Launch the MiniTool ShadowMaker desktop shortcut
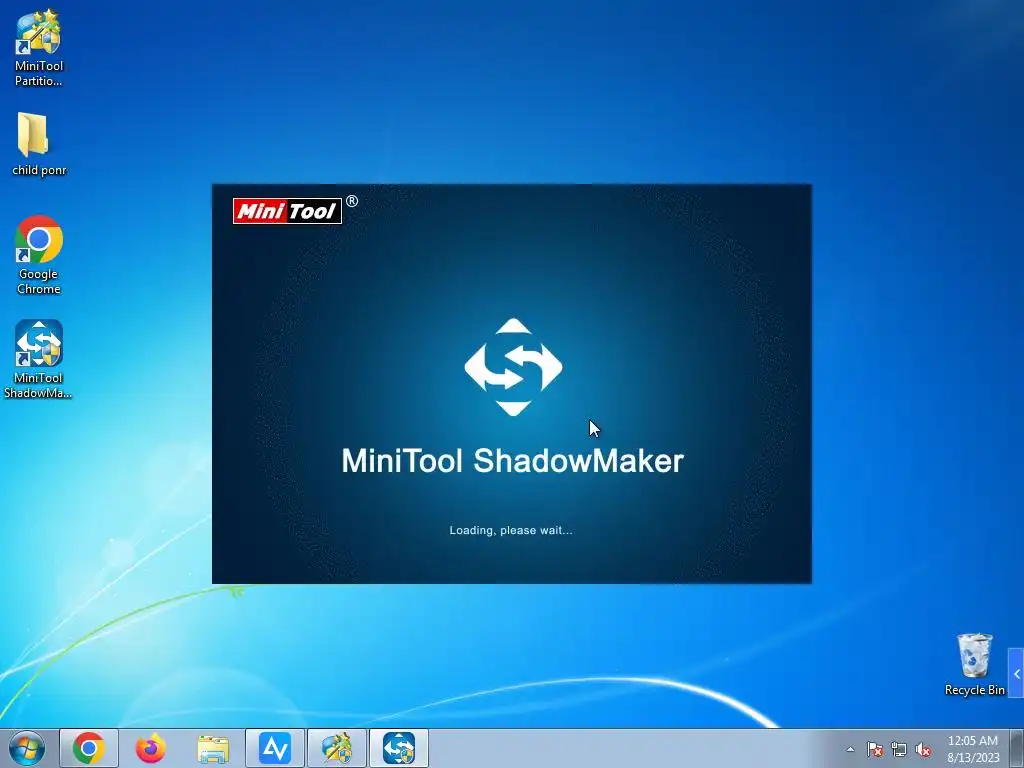The width and height of the screenshot is (1024, 768). click(39, 359)
